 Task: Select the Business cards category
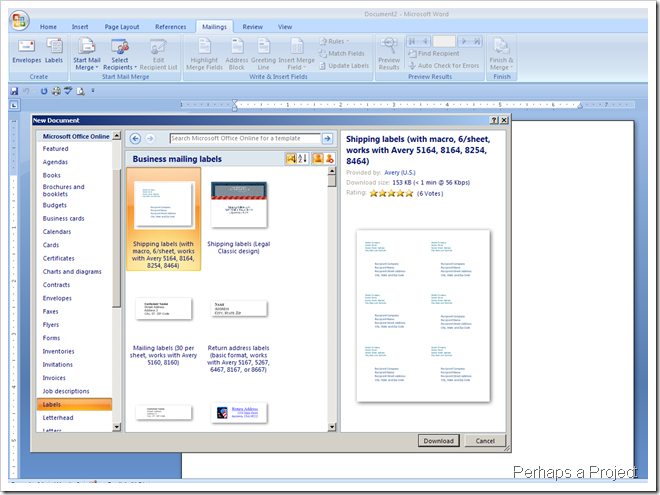click(63, 218)
